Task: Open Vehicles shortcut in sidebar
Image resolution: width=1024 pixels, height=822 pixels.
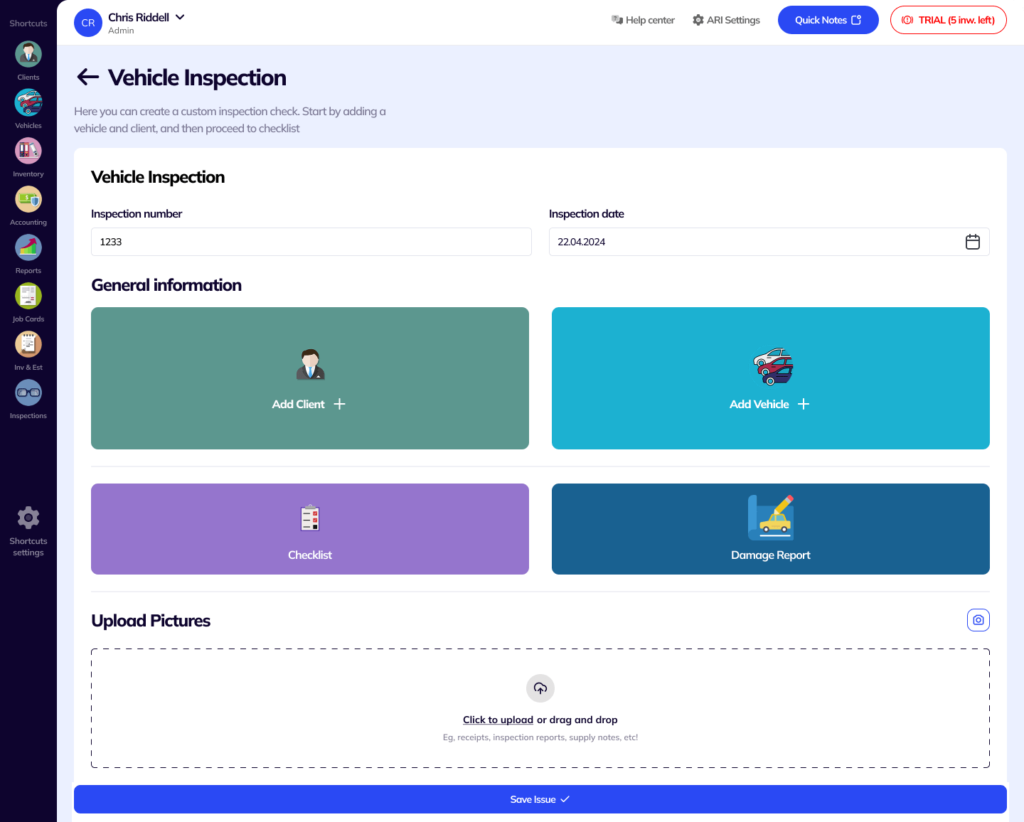Action: [x=28, y=108]
